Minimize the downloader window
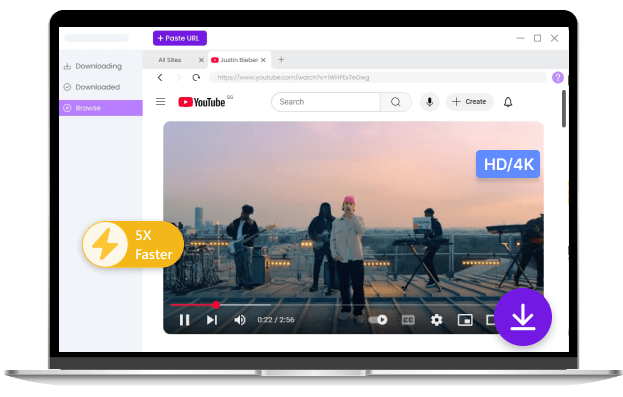This screenshot has height=397, width=623. pyautogui.click(x=520, y=38)
